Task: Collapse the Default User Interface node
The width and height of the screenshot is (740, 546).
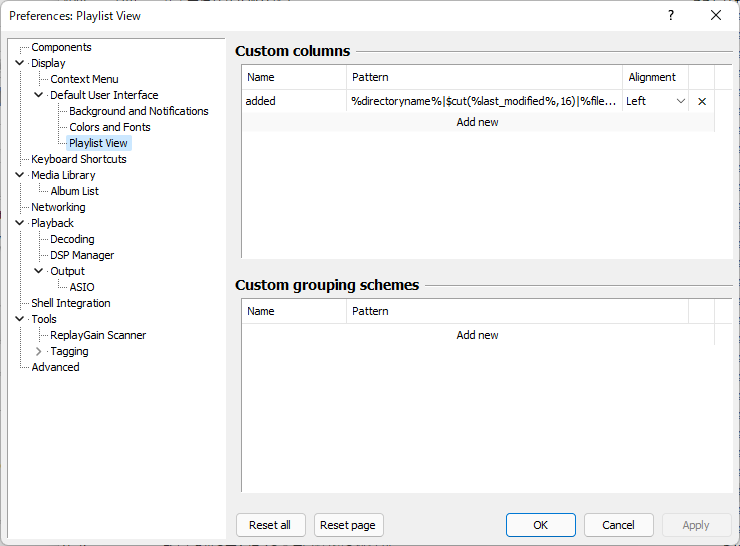Action: [39, 95]
